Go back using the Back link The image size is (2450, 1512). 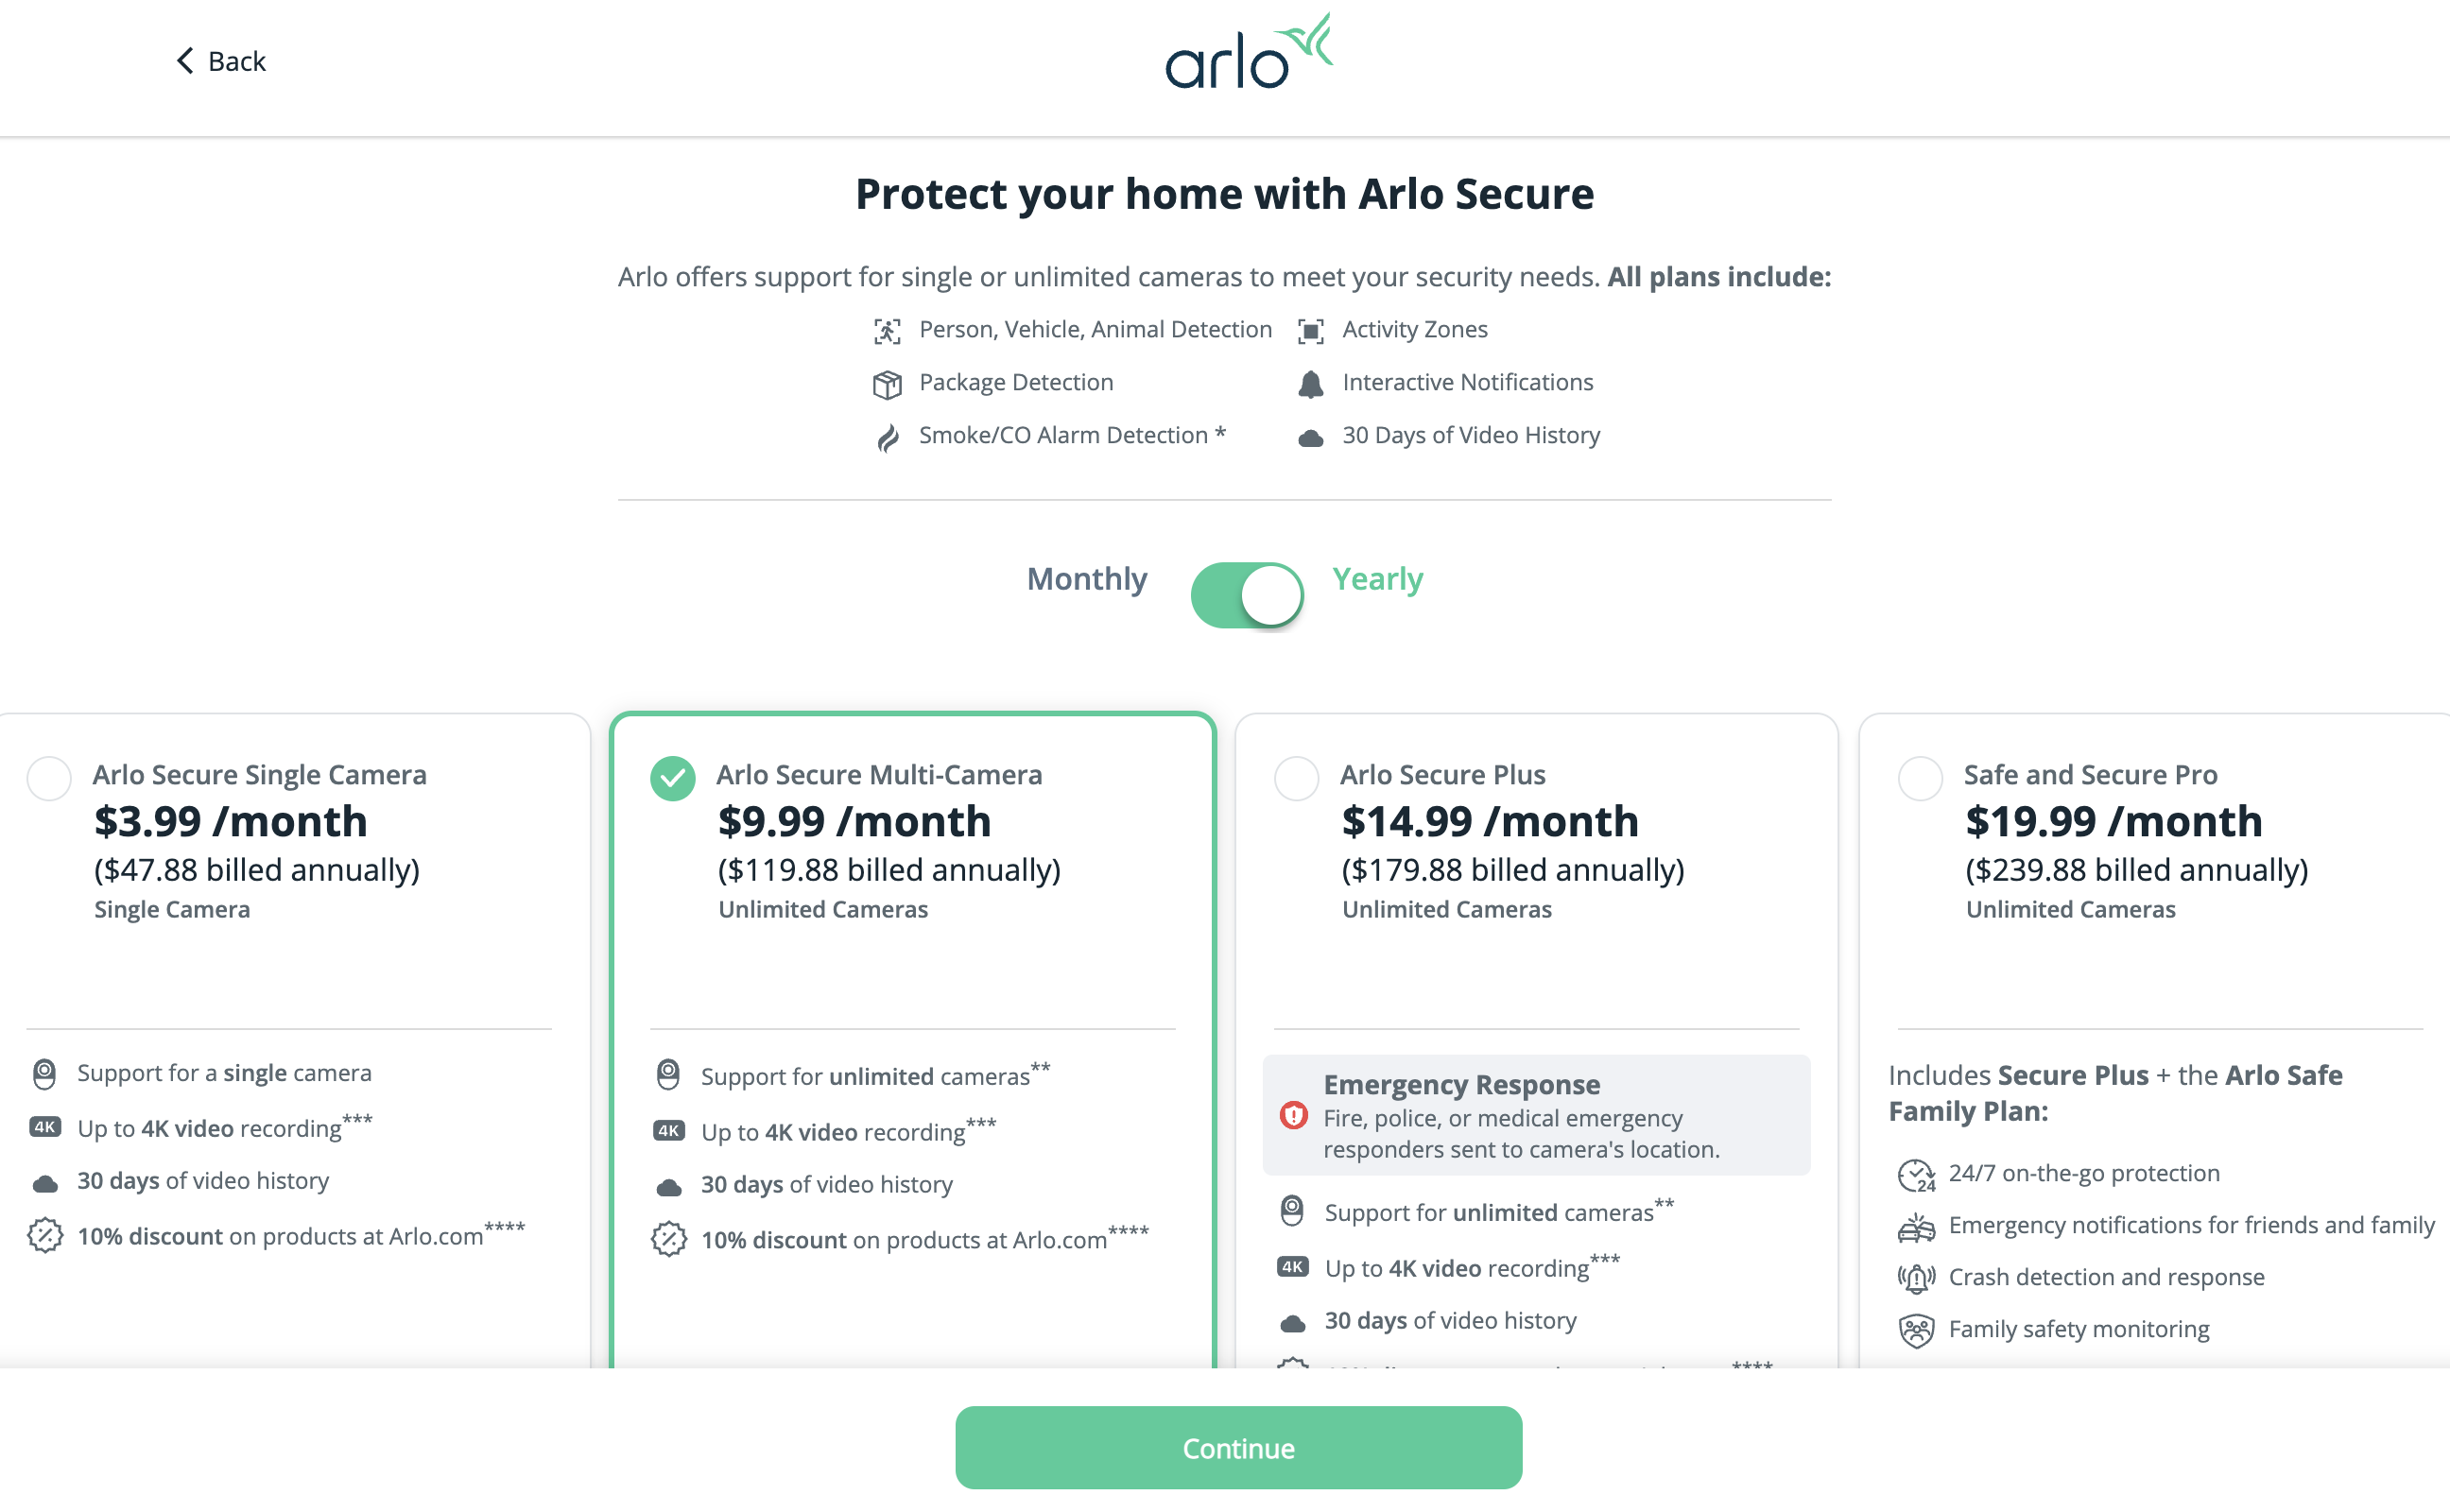coord(236,61)
